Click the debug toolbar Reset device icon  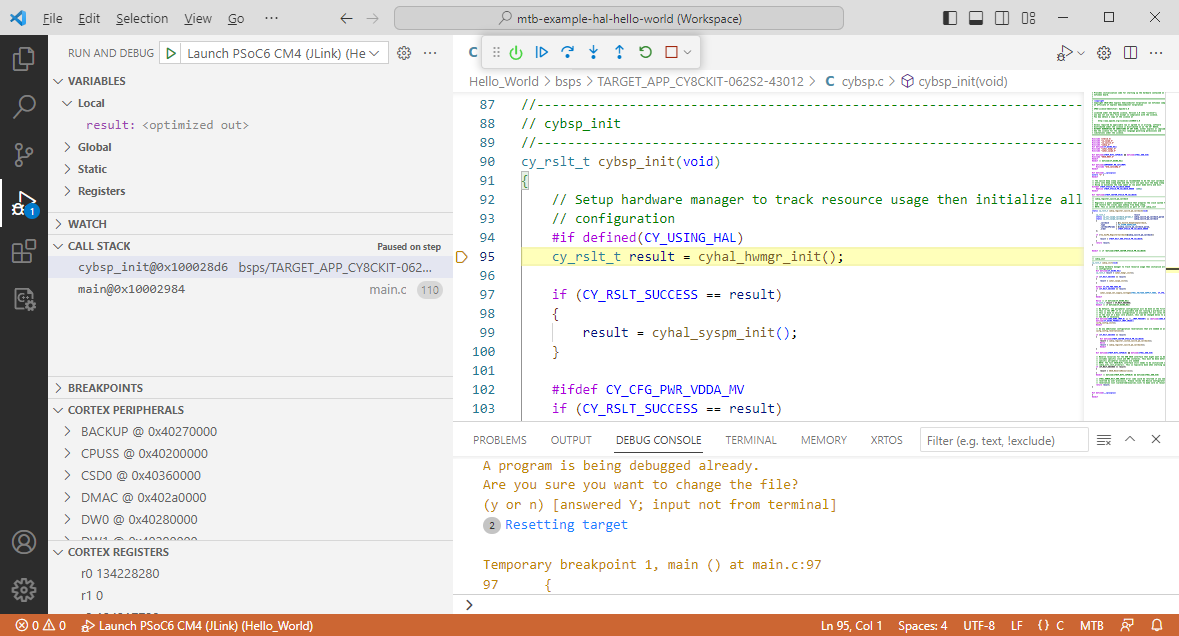click(516, 52)
